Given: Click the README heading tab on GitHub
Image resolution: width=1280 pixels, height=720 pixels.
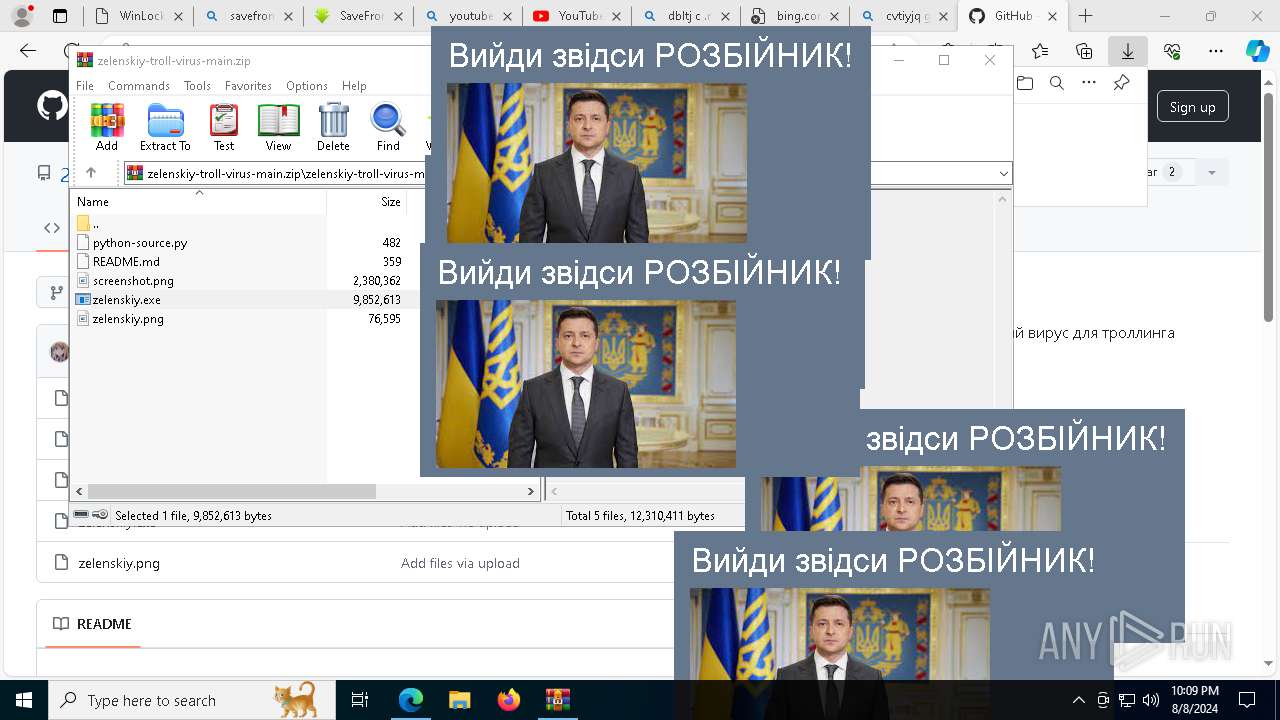Looking at the screenshot, I should pyautogui.click(x=93, y=623).
